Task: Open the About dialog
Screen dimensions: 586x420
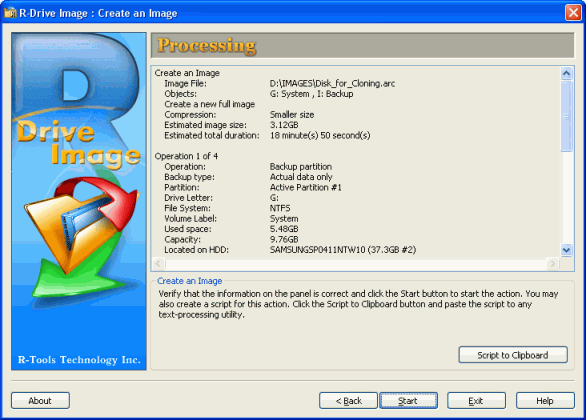Action: pos(40,401)
